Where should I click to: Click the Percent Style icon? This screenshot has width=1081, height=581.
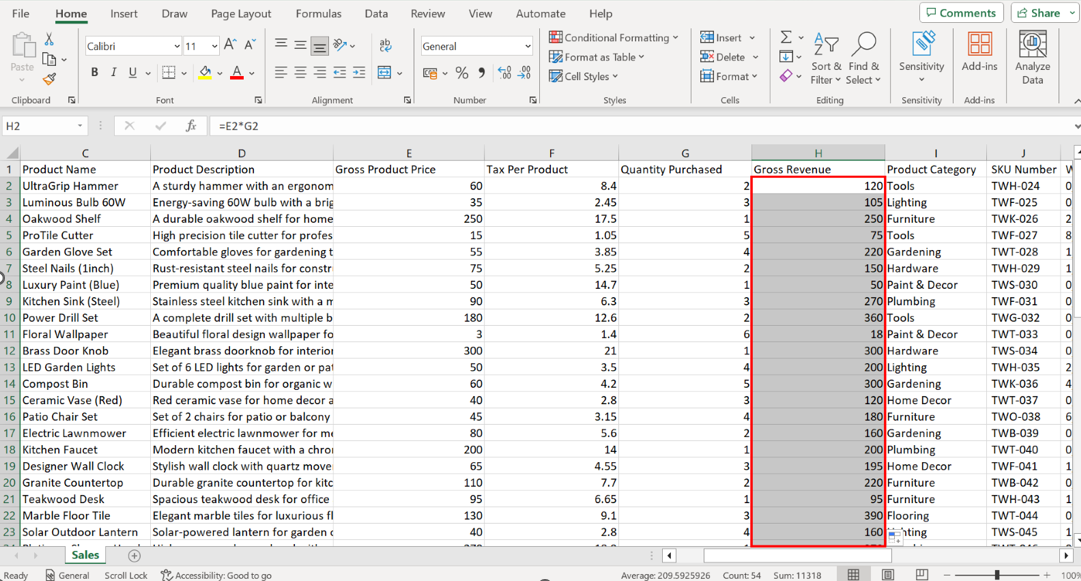461,73
